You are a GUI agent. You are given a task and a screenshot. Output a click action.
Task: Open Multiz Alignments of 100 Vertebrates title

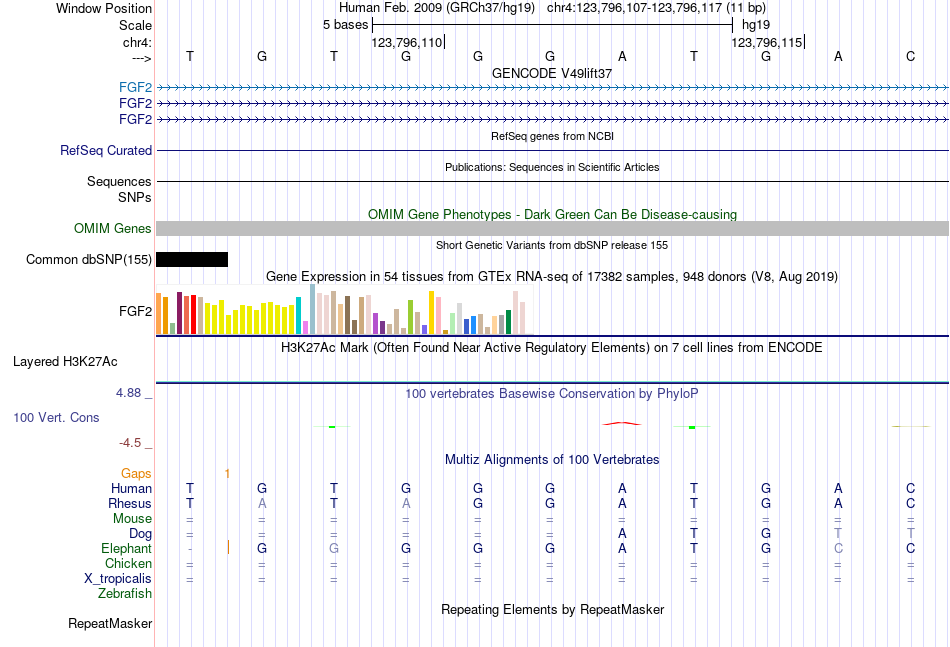(x=552, y=460)
